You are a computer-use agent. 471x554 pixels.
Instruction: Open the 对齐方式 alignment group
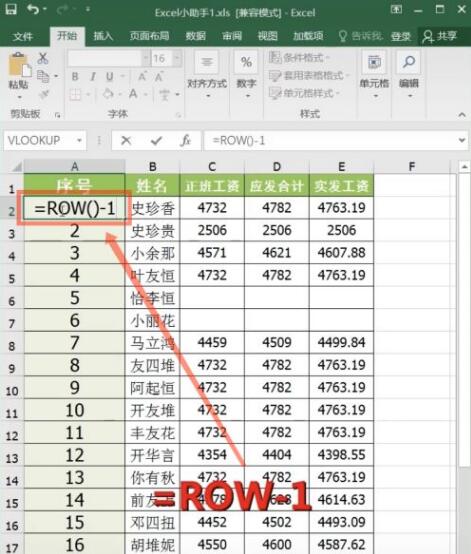[207, 75]
